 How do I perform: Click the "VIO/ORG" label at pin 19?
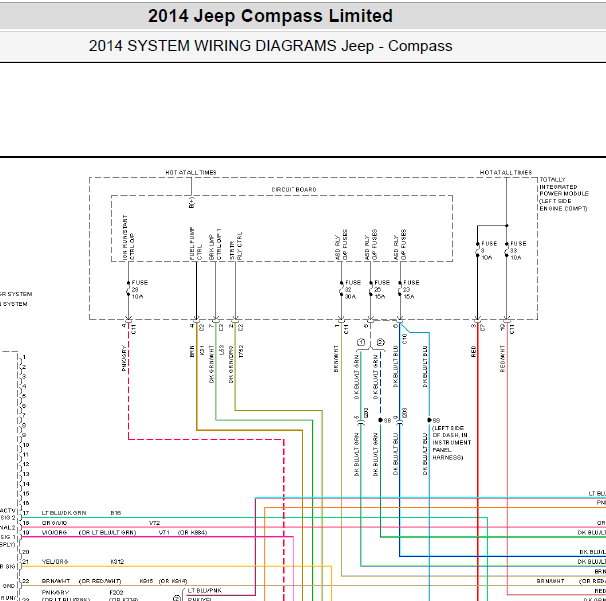point(54,533)
